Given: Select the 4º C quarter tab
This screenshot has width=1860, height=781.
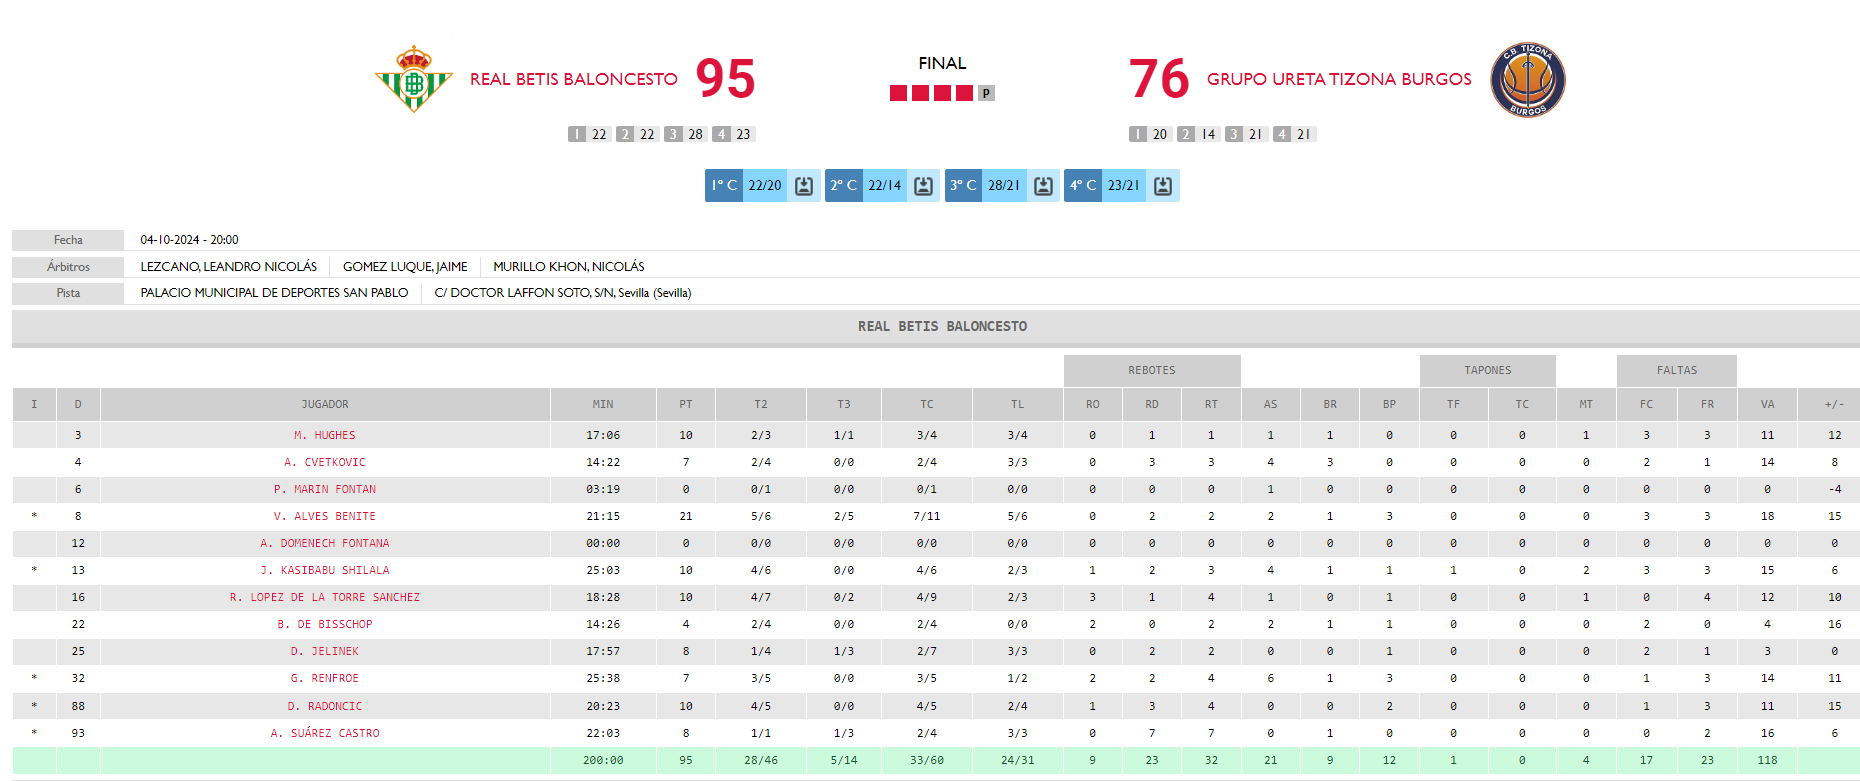Looking at the screenshot, I should 1083,186.
